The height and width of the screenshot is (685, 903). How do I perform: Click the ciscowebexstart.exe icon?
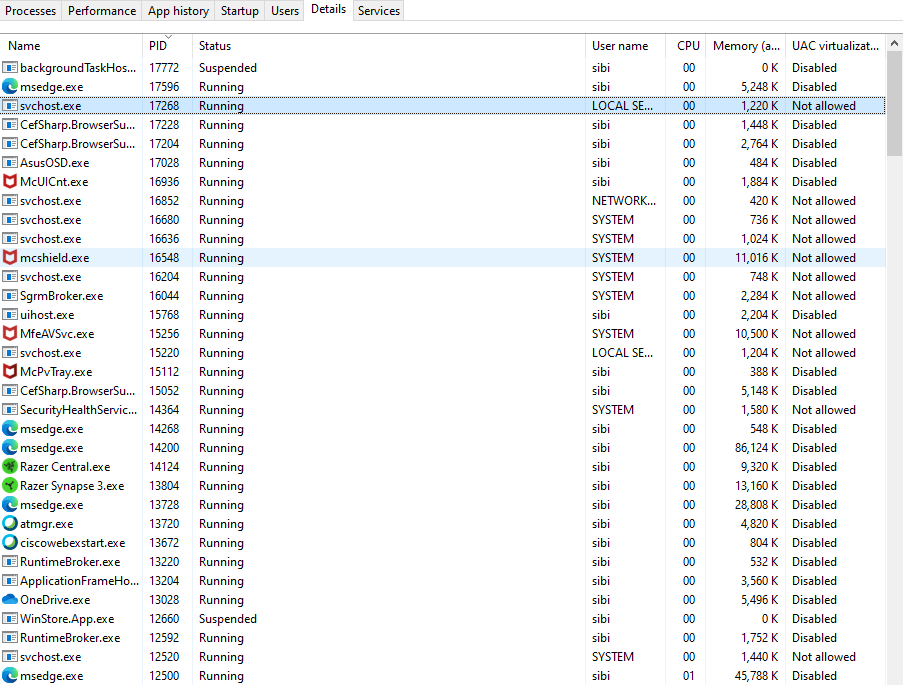[x=10, y=543]
